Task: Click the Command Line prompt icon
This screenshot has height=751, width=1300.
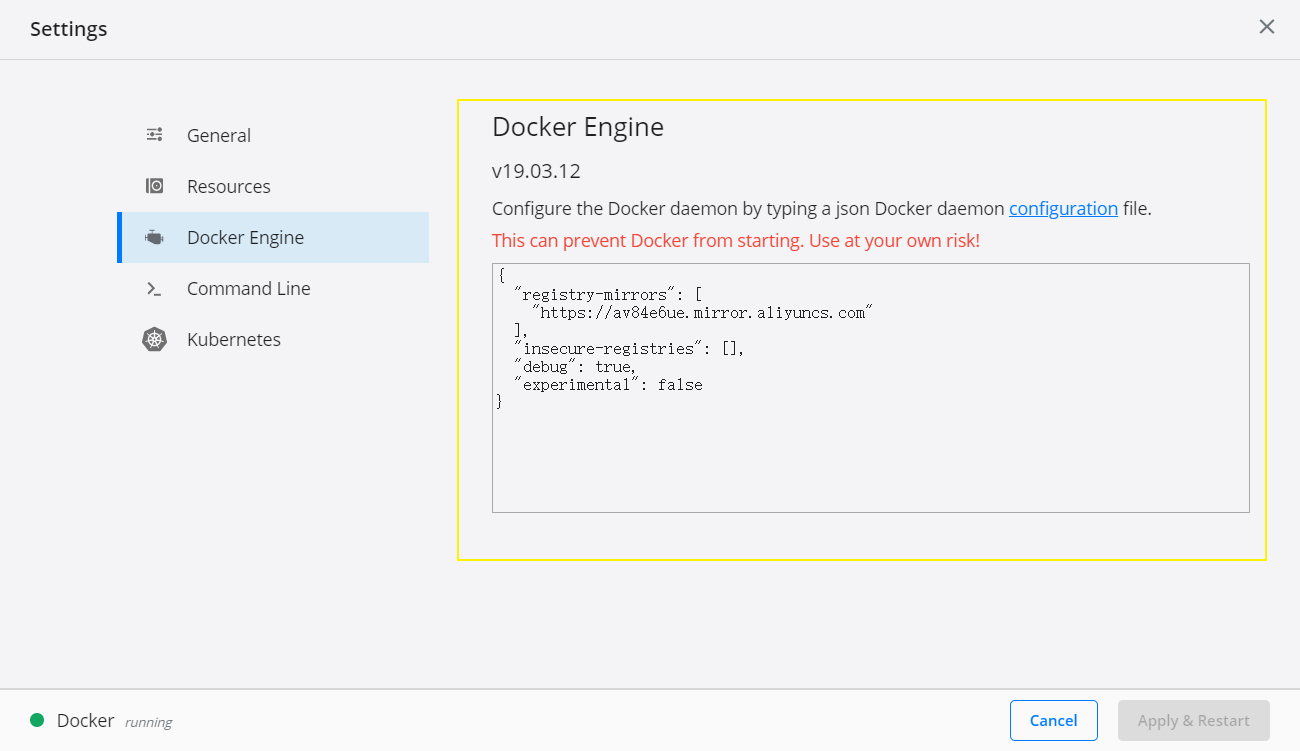Action: tap(154, 289)
